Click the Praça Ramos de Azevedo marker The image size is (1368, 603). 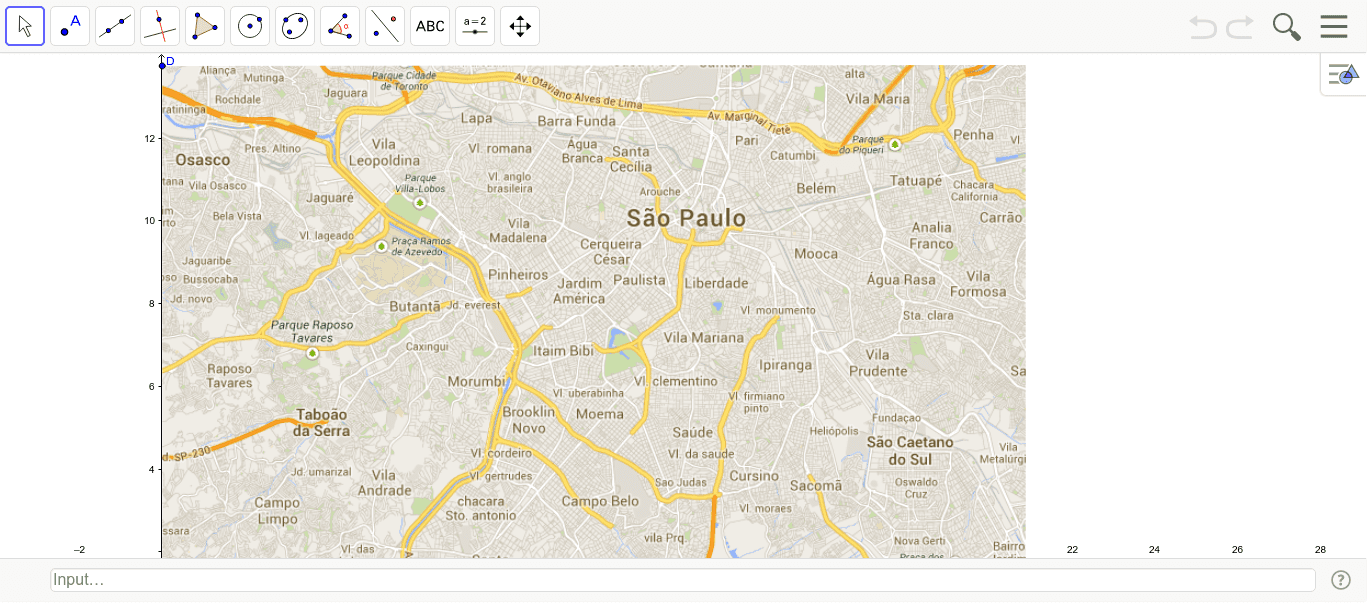click(x=381, y=246)
